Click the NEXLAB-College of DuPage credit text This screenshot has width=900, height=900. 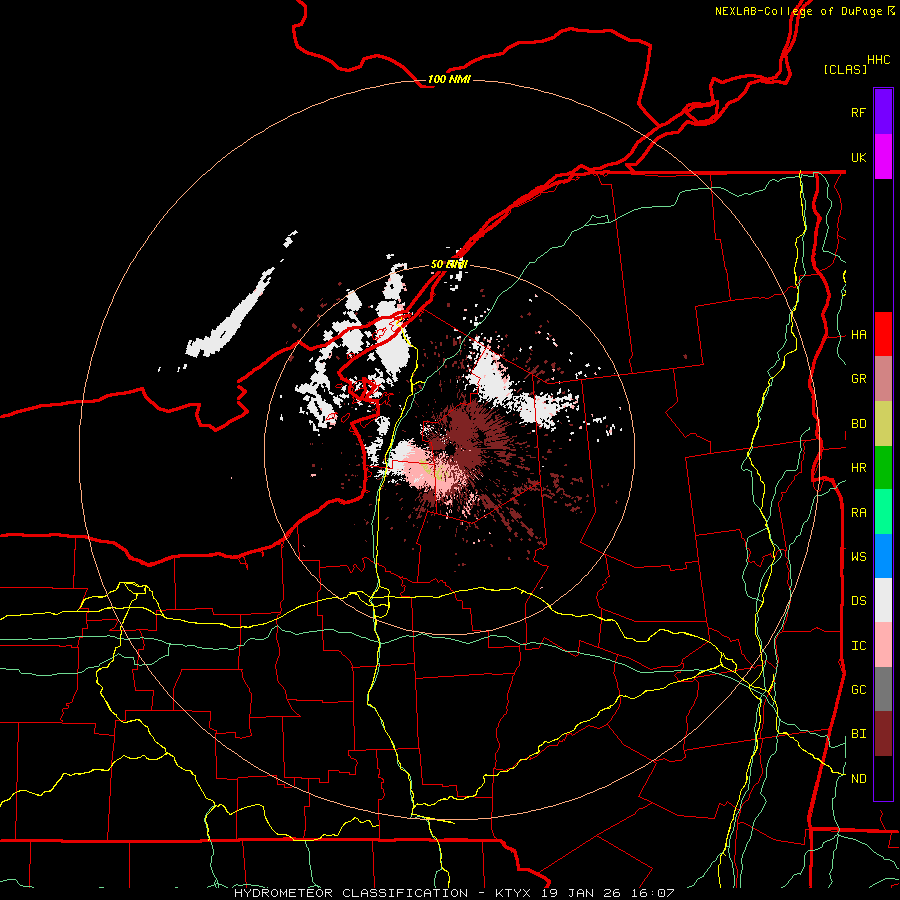[798, 11]
